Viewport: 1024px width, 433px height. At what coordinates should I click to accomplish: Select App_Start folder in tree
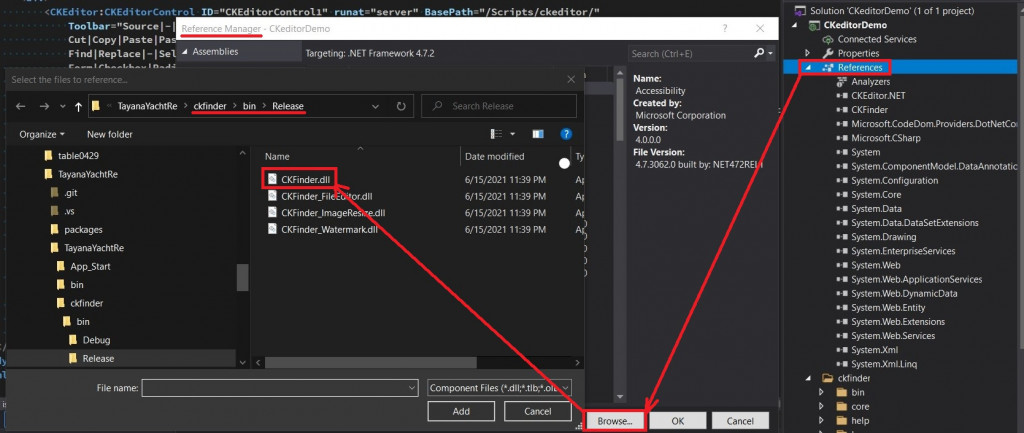(x=90, y=266)
